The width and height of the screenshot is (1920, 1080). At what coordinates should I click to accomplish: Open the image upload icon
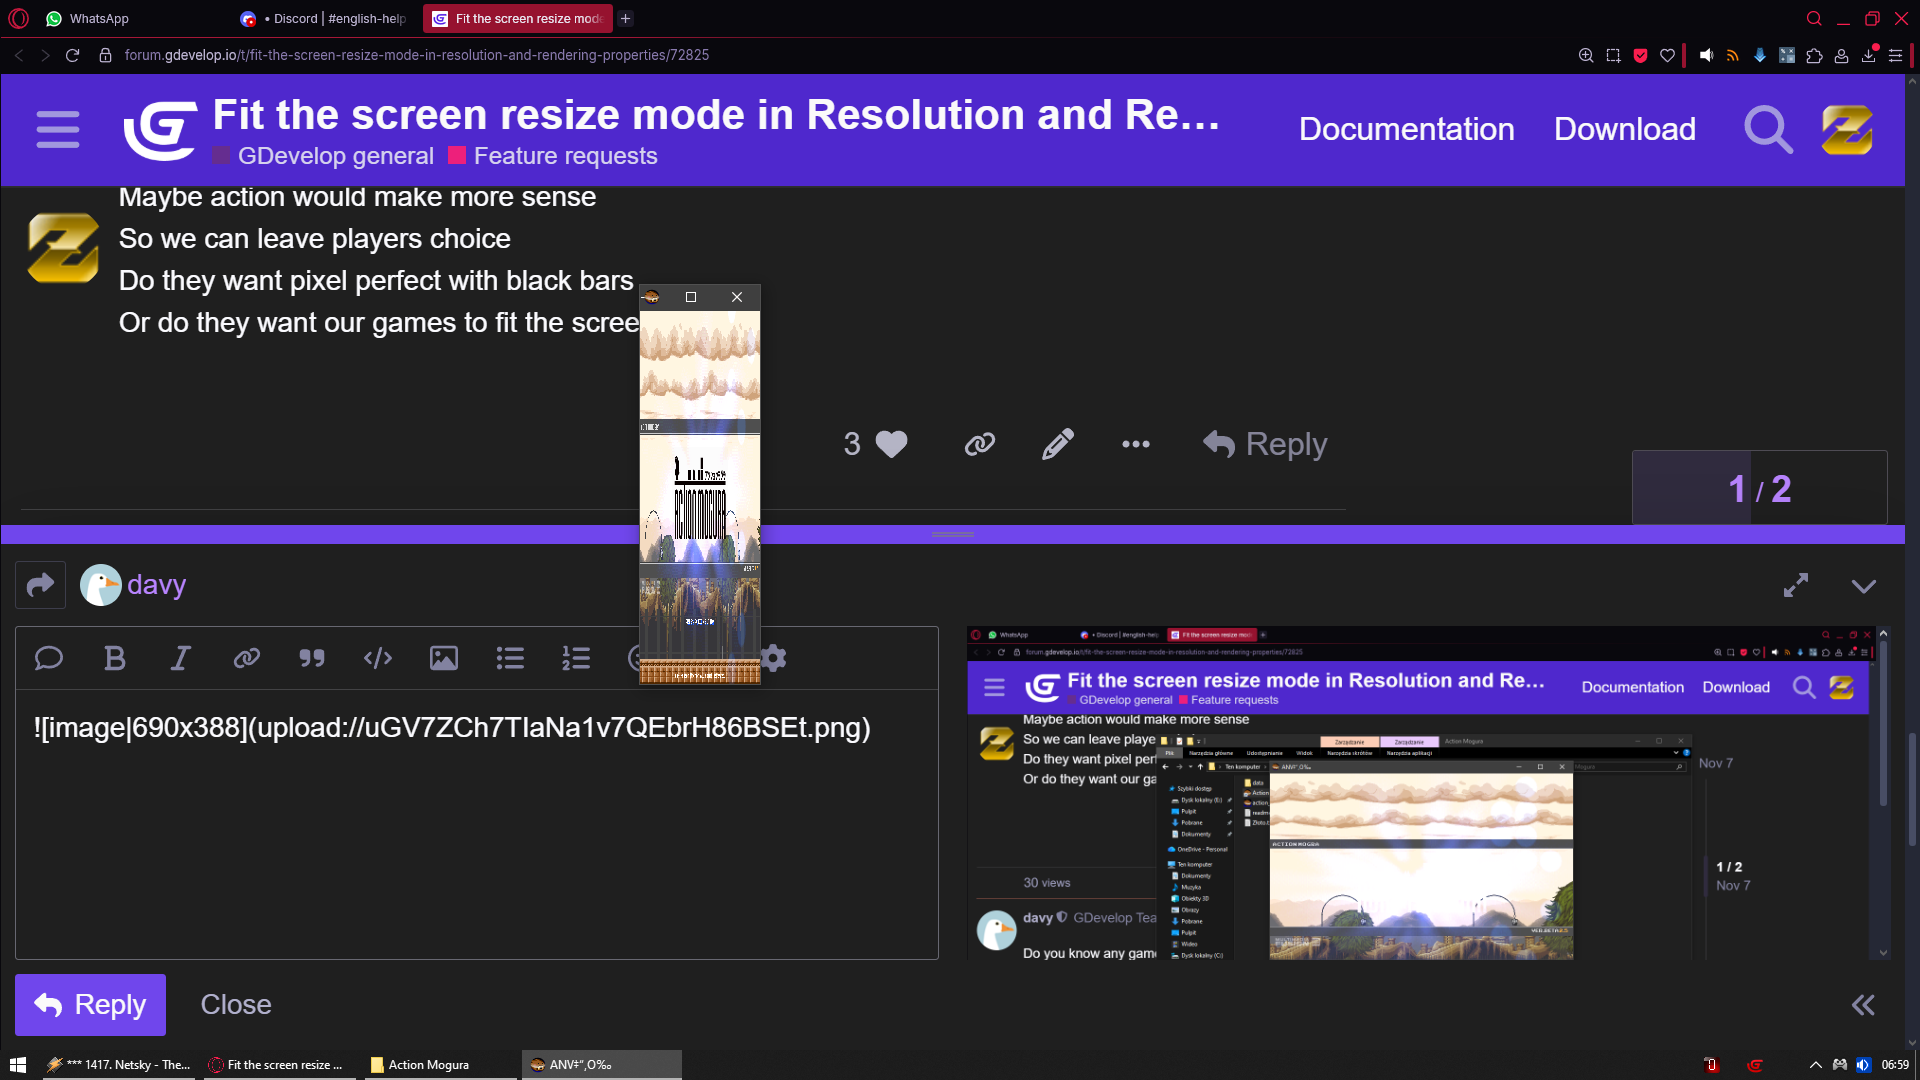[444, 658]
